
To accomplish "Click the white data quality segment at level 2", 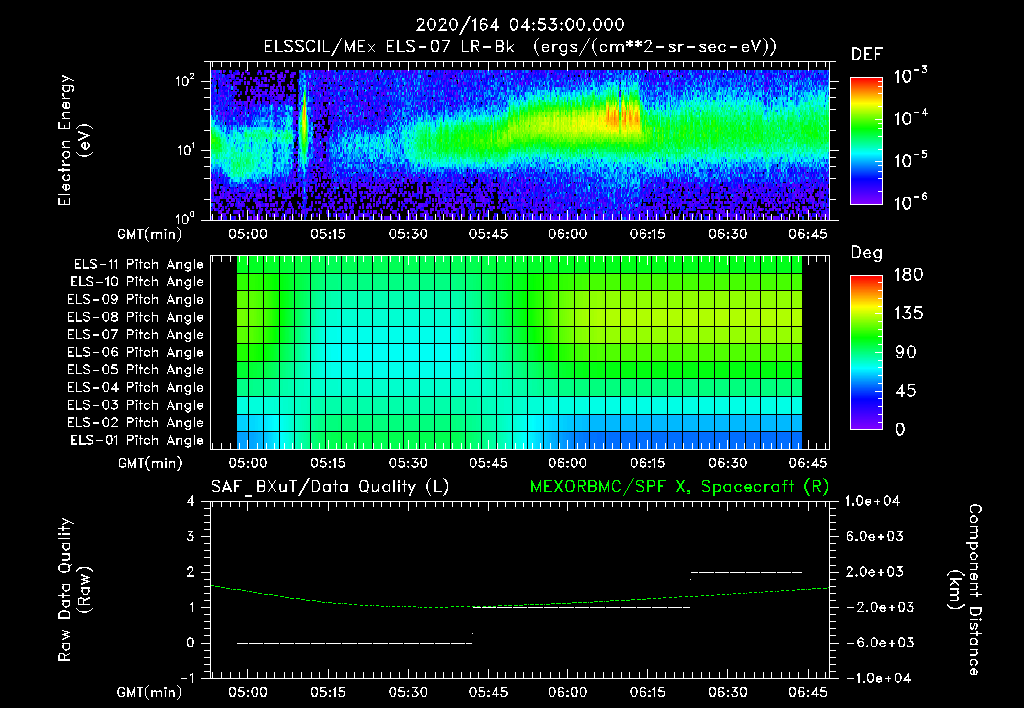I will click(x=746, y=572).
